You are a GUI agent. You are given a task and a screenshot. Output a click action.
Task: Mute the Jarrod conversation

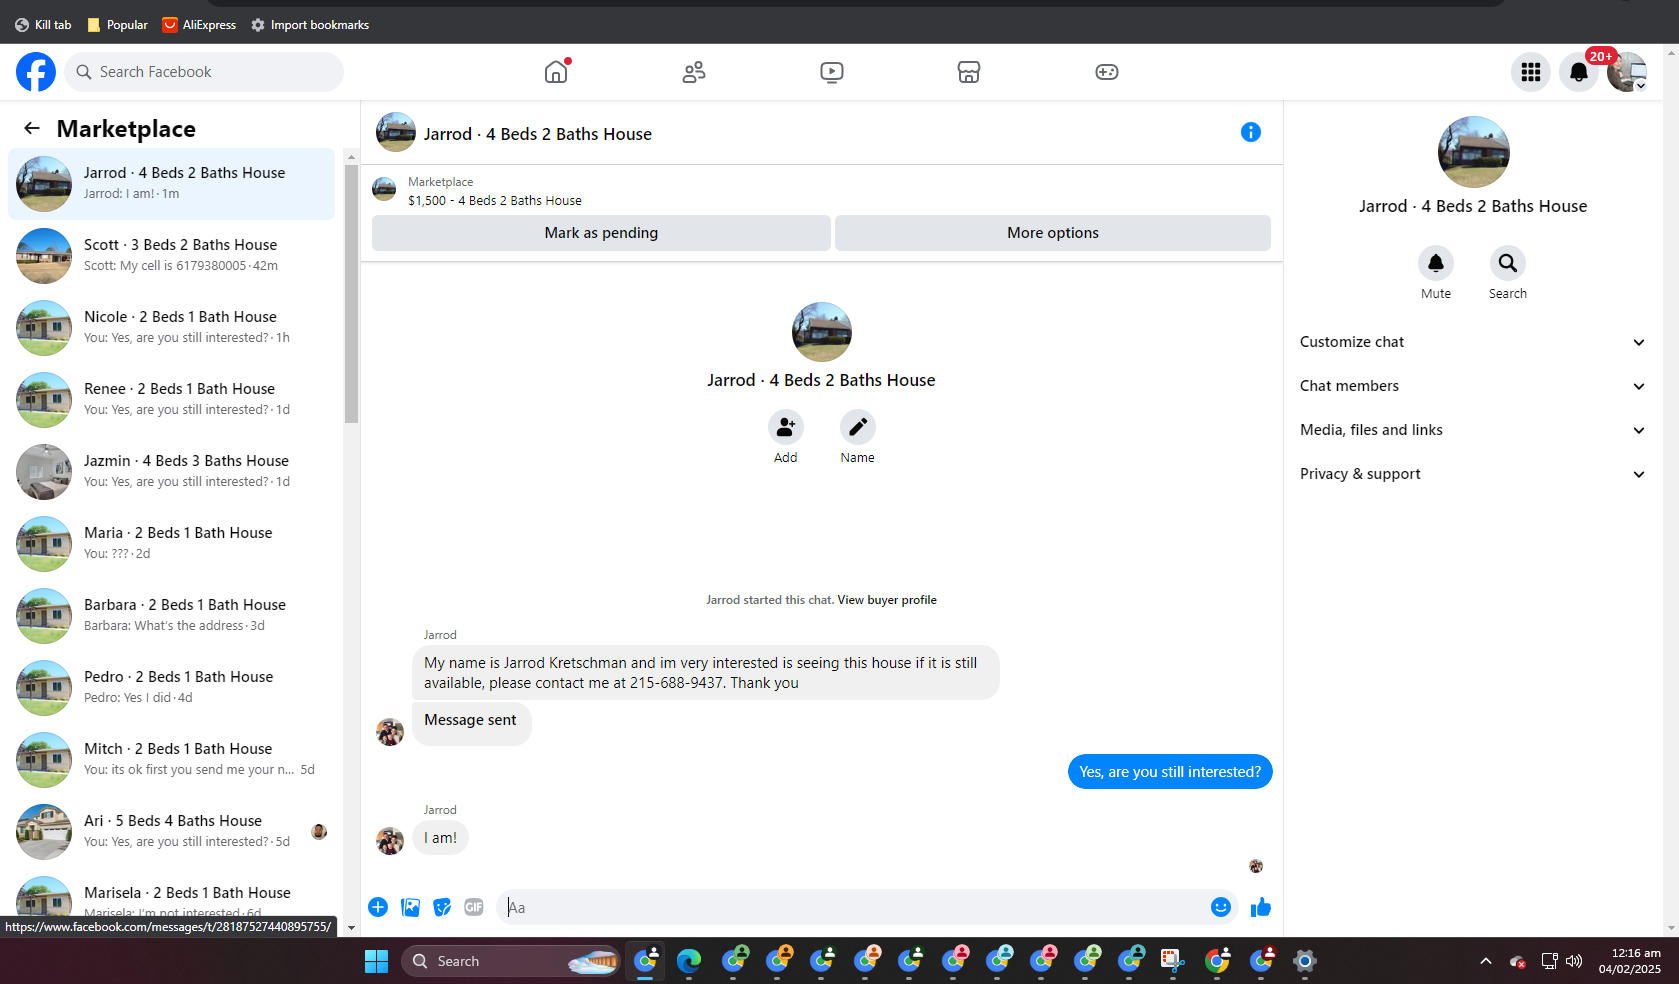[1436, 263]
